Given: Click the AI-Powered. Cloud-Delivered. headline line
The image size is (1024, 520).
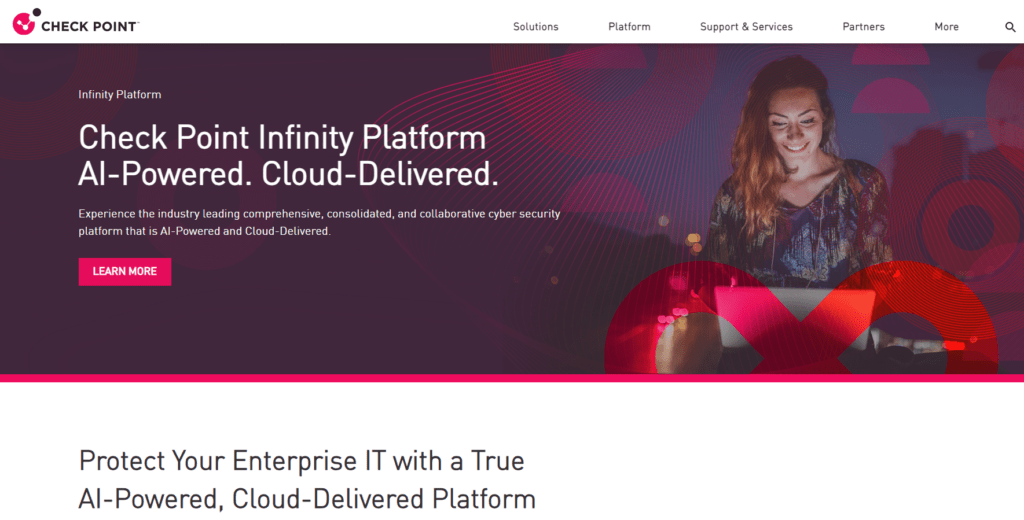Looking at the screenshot, I should click(x=288, y=174).
